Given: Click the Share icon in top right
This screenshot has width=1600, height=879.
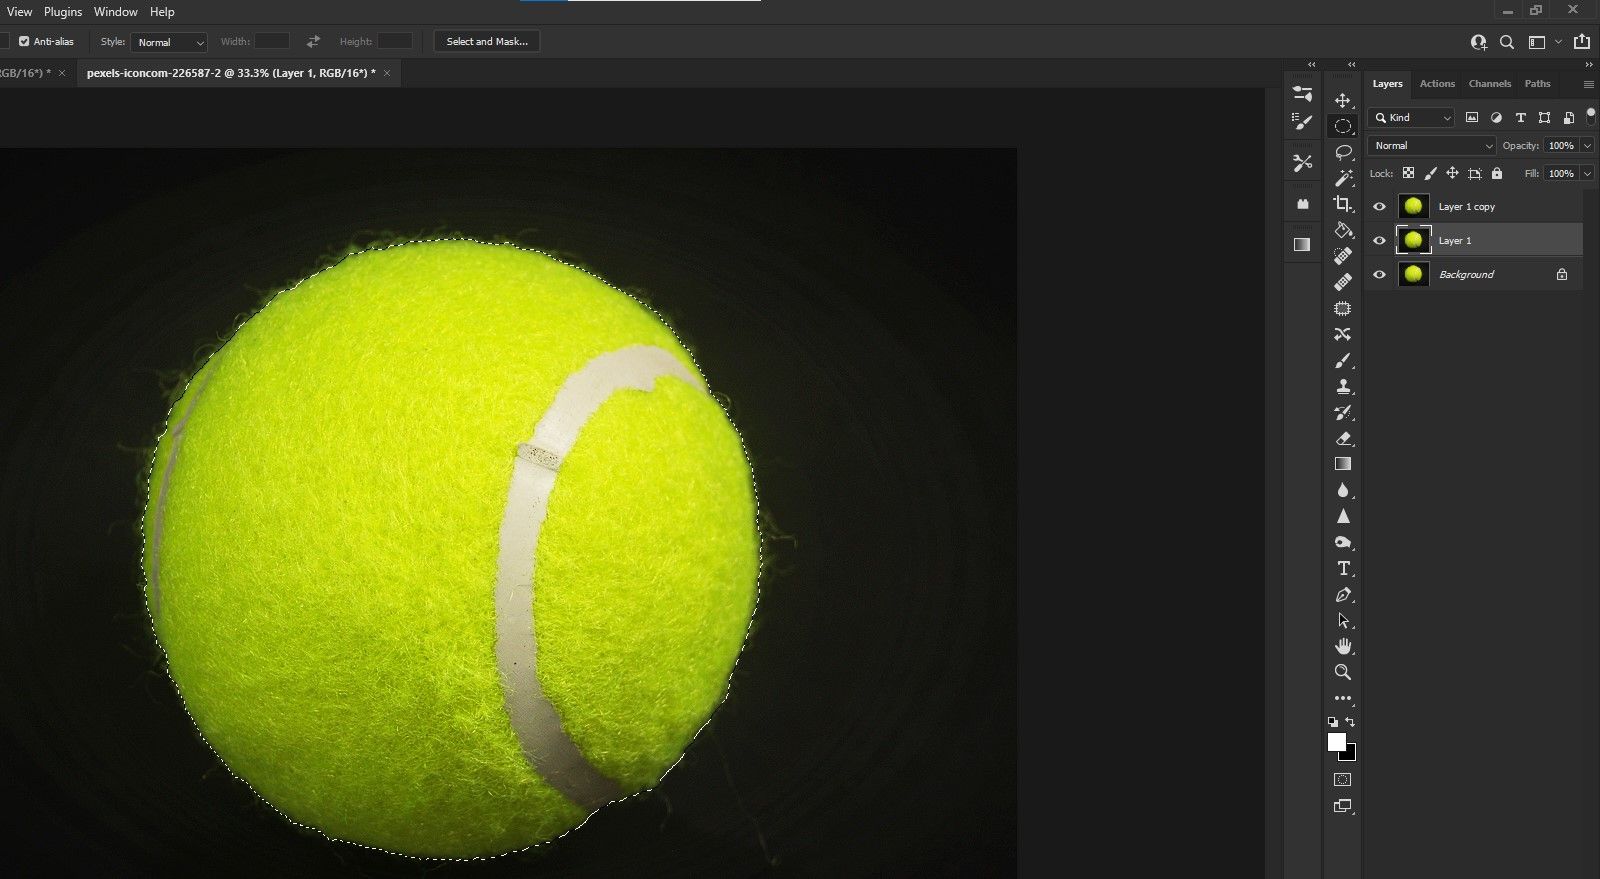Looking at the screenshot, I should tap(1581, 42).
